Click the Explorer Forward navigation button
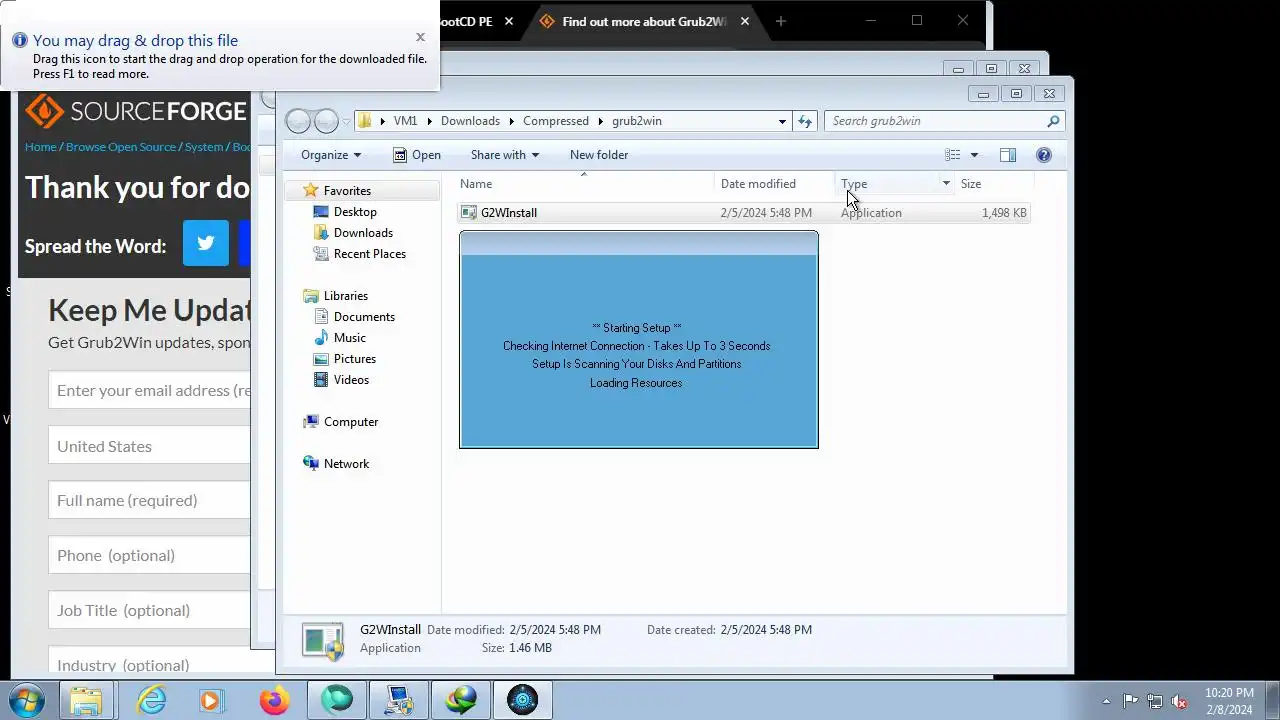This screenshot has height=720, width=1280. (326, 121)
